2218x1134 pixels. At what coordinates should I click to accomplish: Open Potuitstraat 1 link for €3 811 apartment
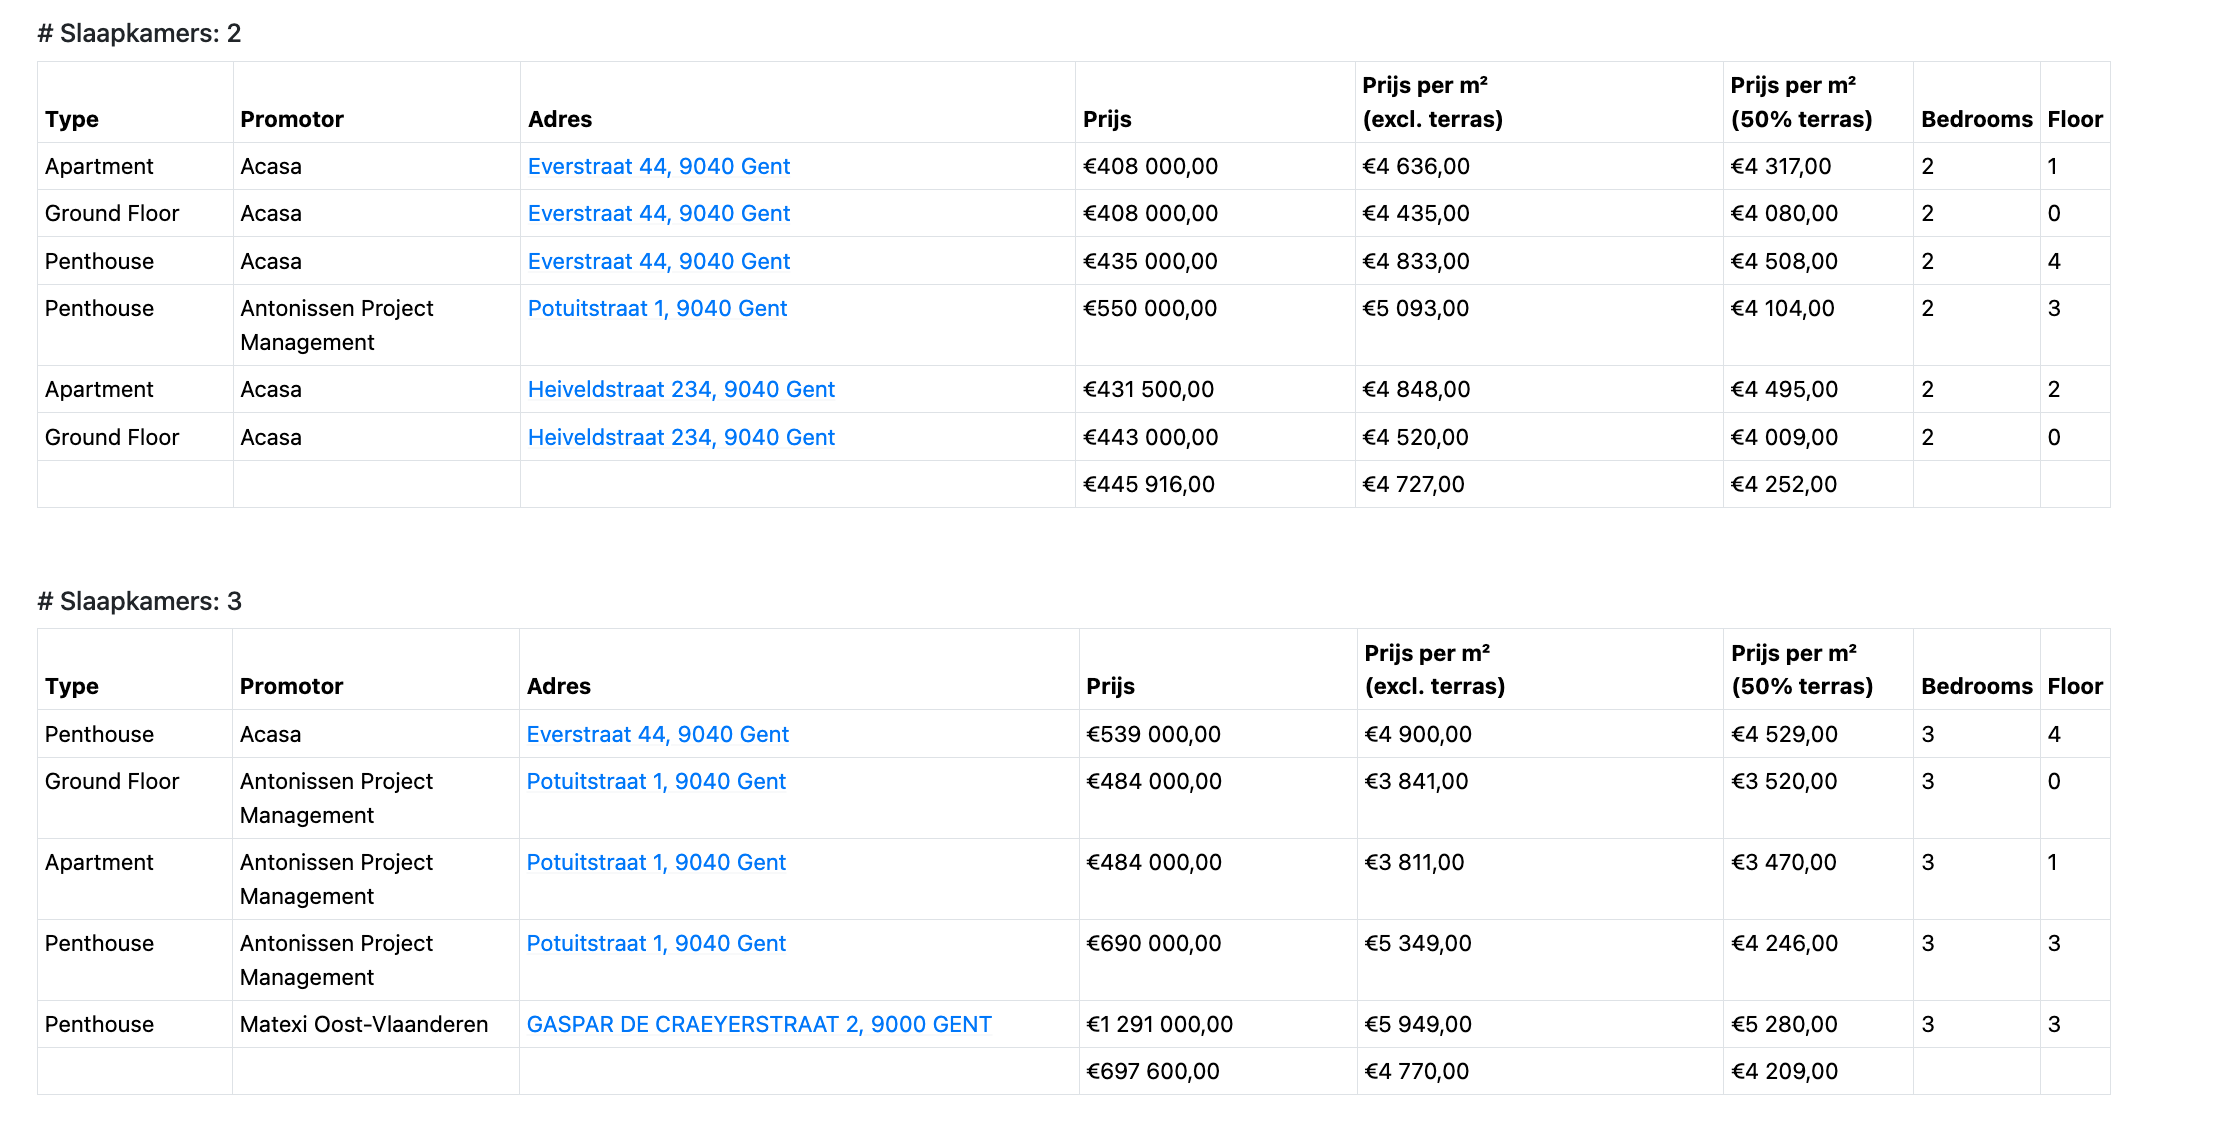click(x=656, y=862)
